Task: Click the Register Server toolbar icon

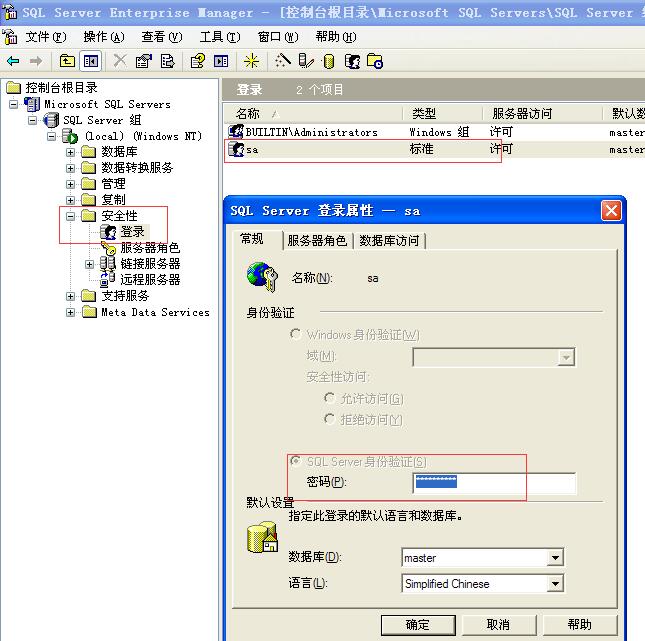Action: [306, 61]
